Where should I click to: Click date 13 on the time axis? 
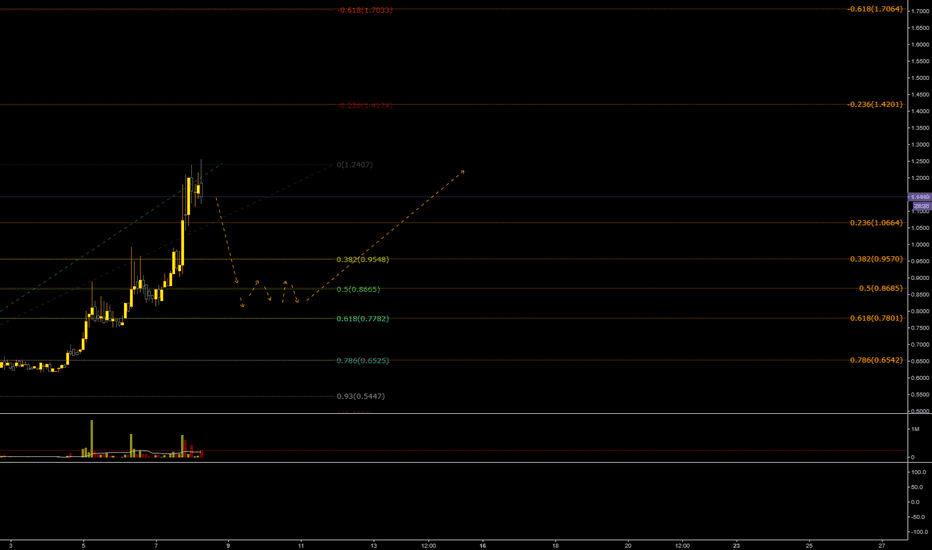point(373,545)
